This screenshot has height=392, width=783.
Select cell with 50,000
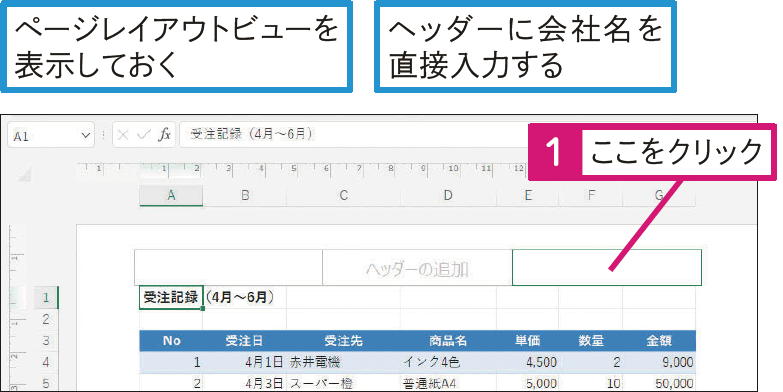[659, 383]
